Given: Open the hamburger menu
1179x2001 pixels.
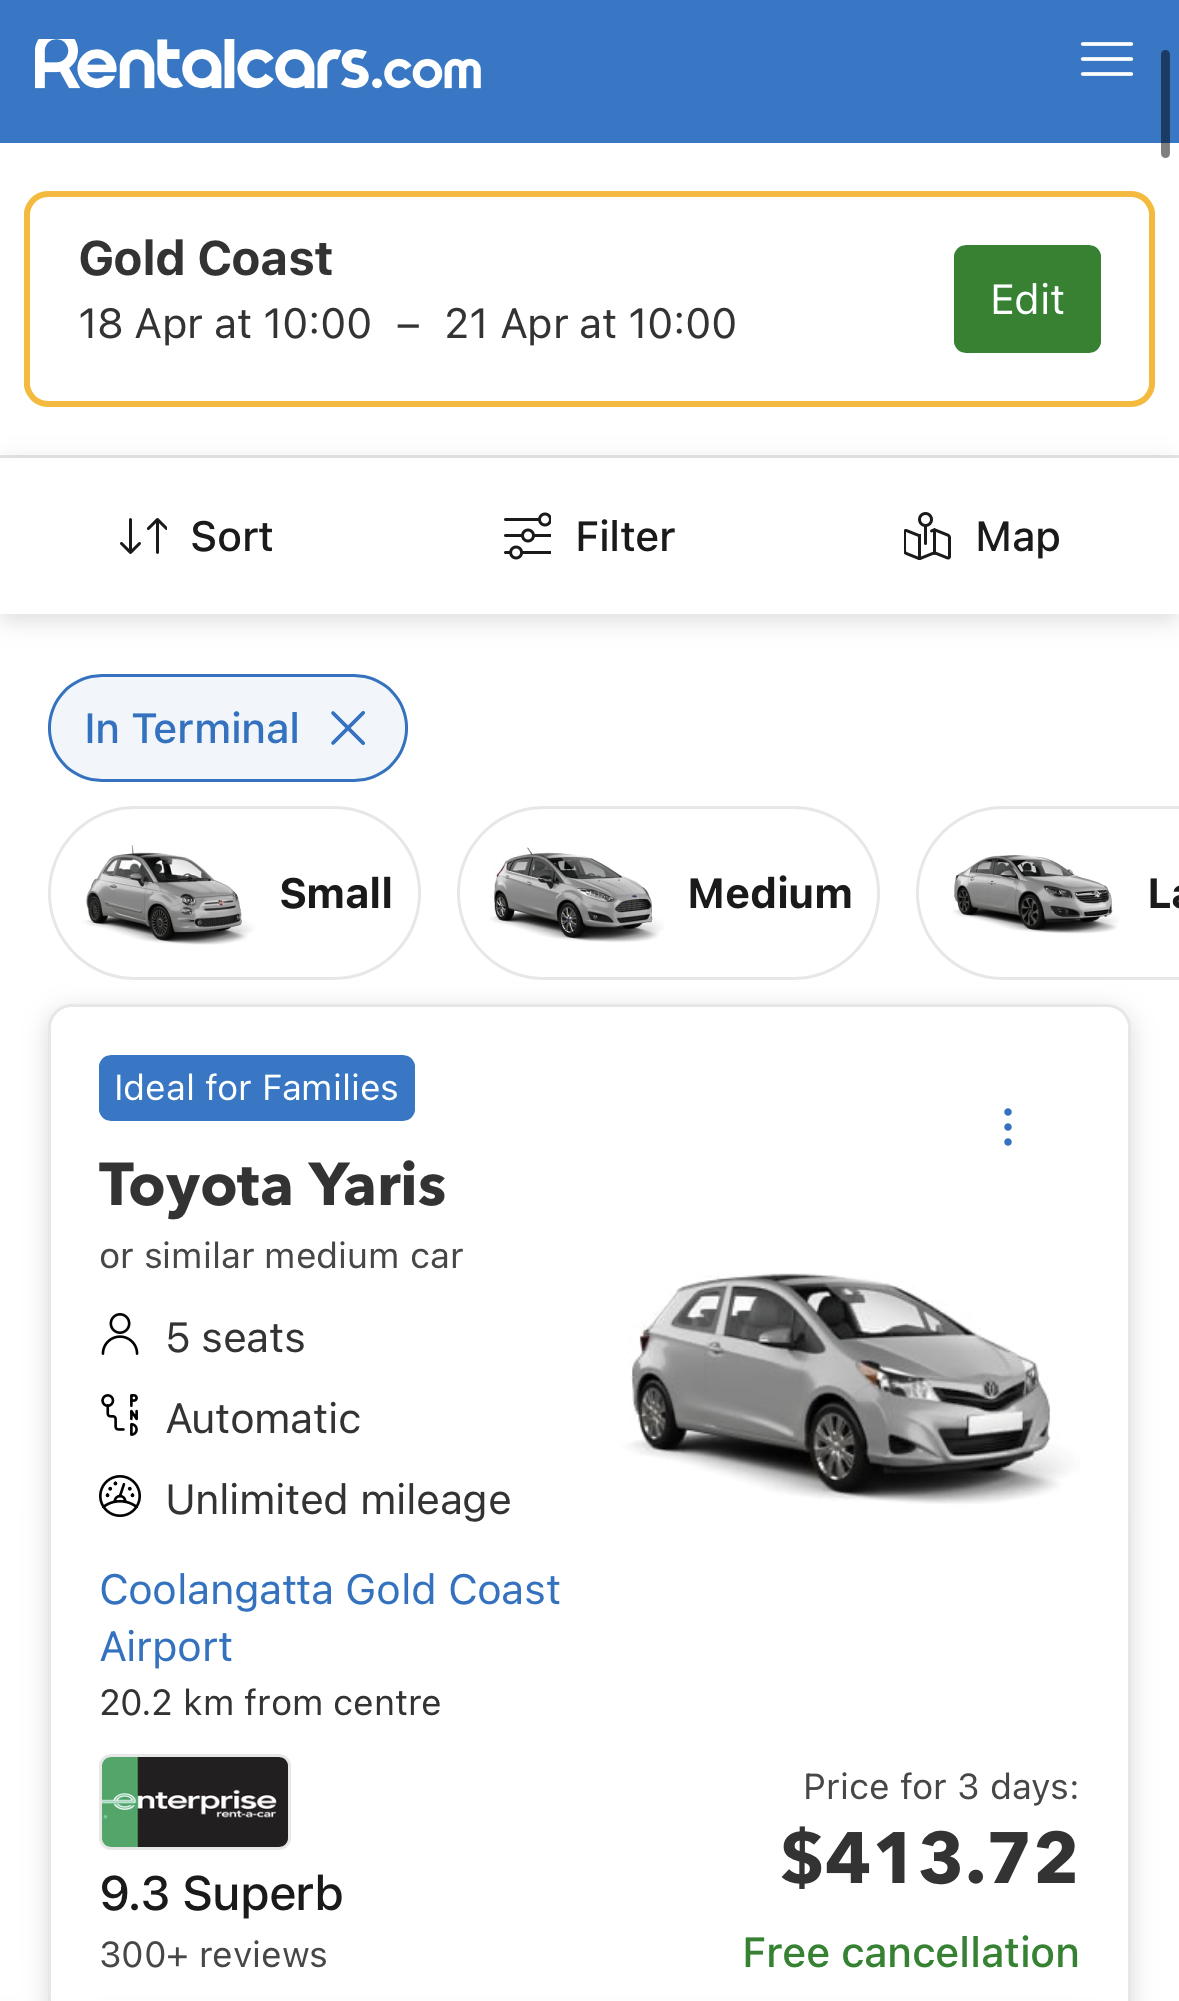Looking at the screenshot, I should click(1106, 59).
